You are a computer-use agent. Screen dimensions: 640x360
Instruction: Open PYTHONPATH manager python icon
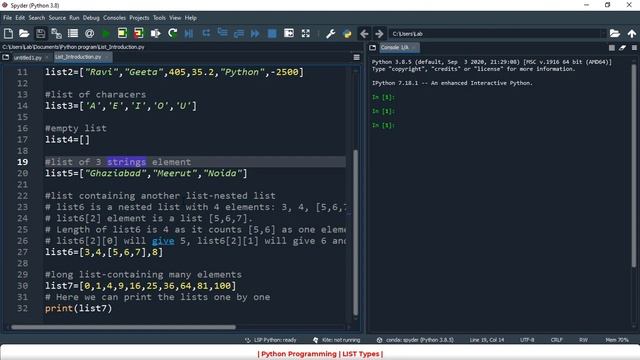347,33
